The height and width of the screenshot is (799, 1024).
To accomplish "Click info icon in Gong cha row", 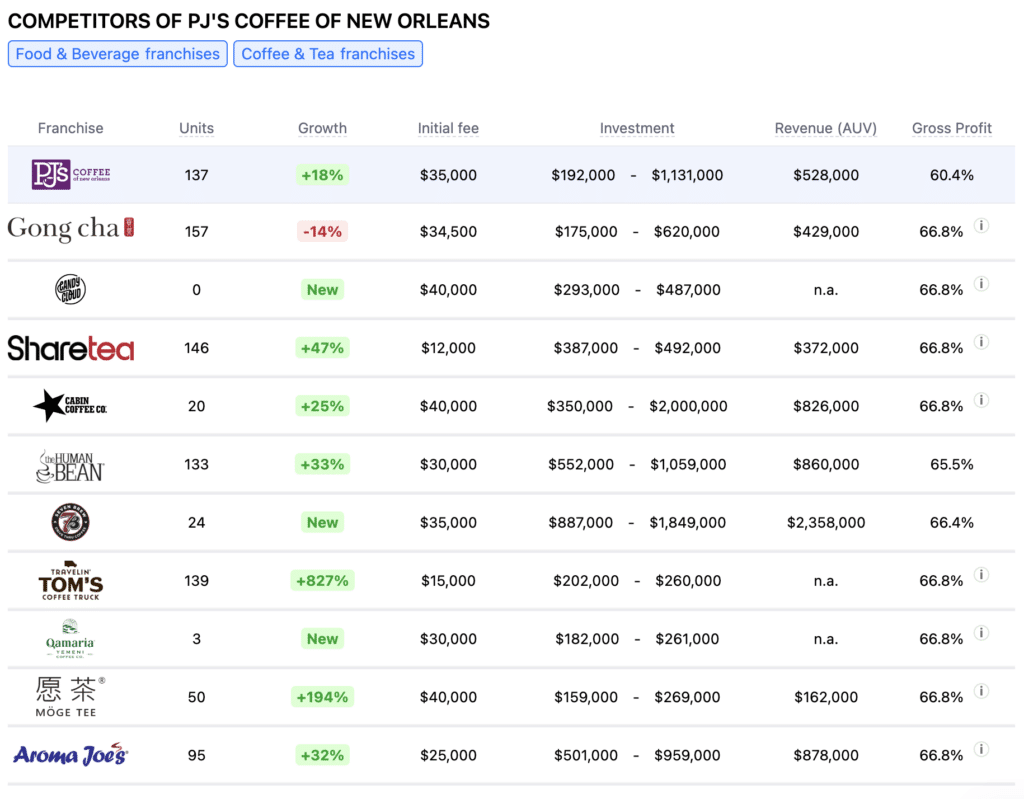I will pyautogui.click(x=981, y=225).
